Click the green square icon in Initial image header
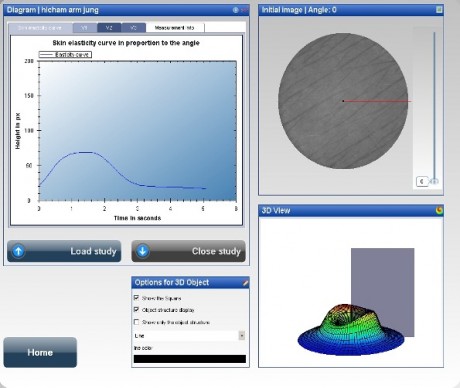 [439, 10]
